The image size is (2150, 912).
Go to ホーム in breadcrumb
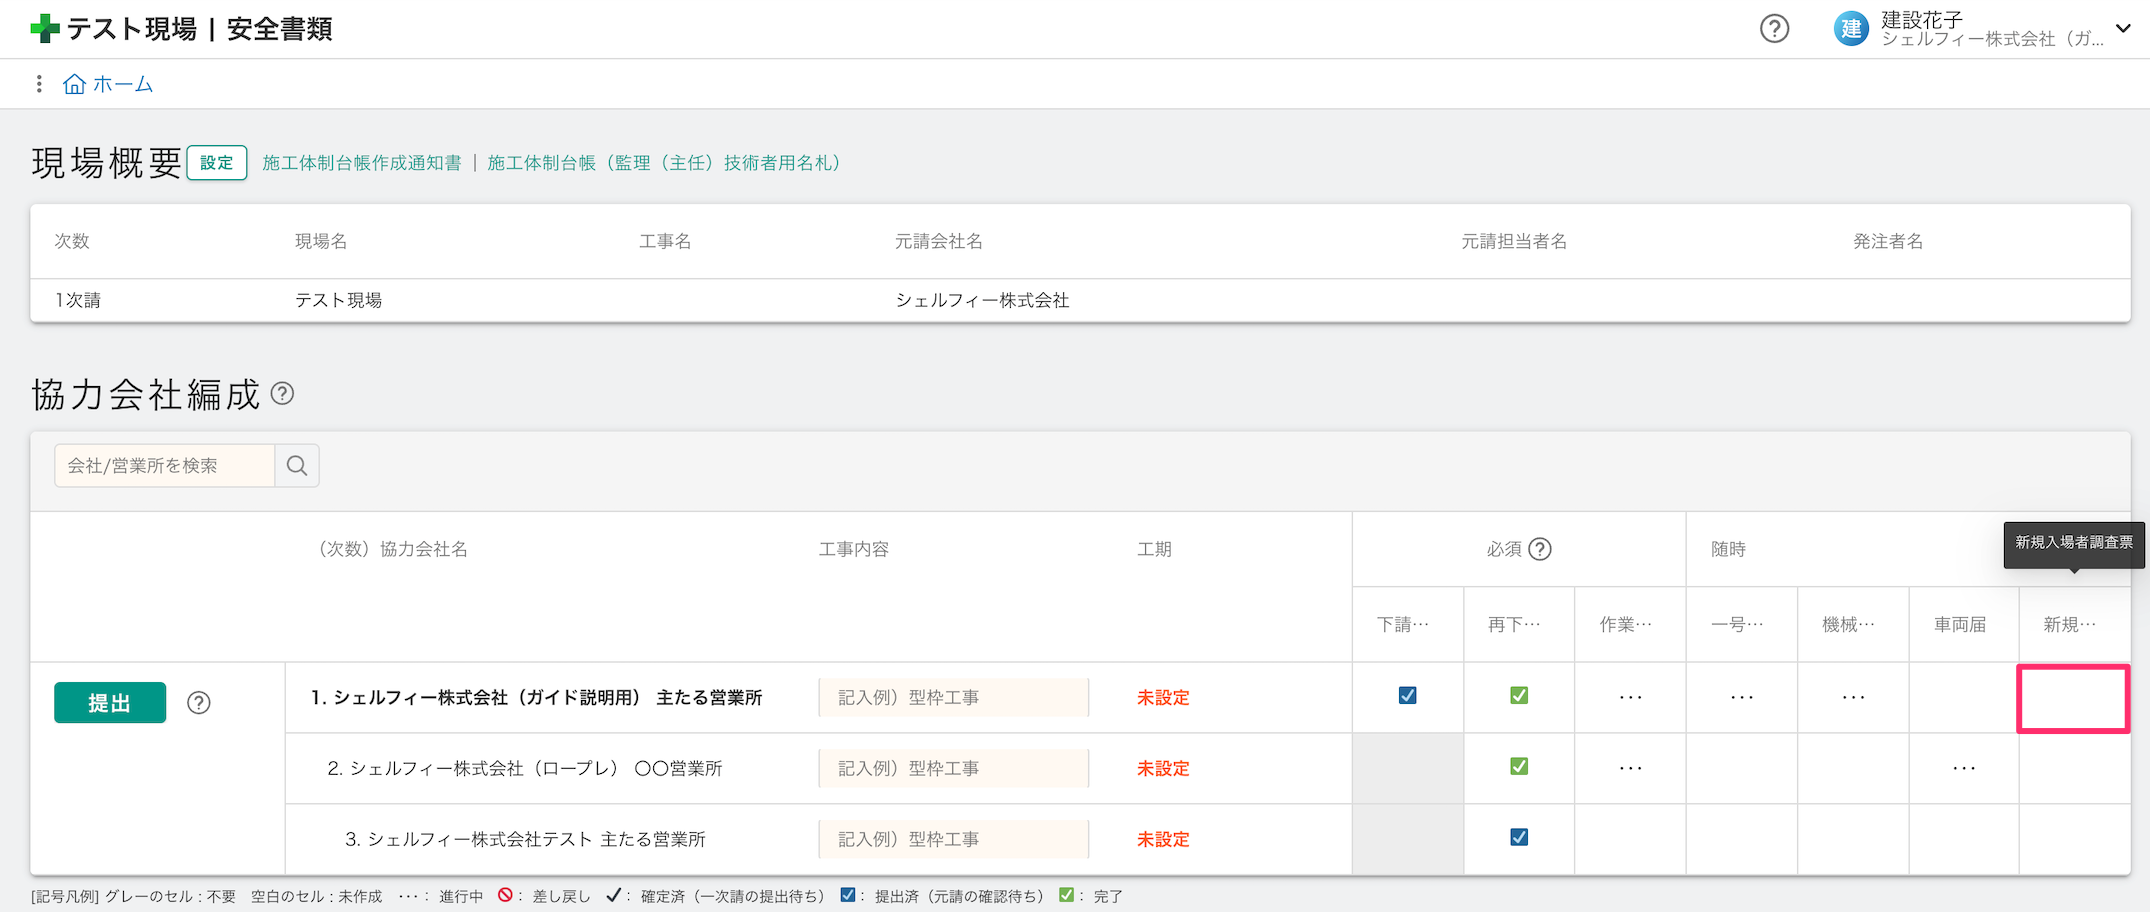(x=122, y=84)
